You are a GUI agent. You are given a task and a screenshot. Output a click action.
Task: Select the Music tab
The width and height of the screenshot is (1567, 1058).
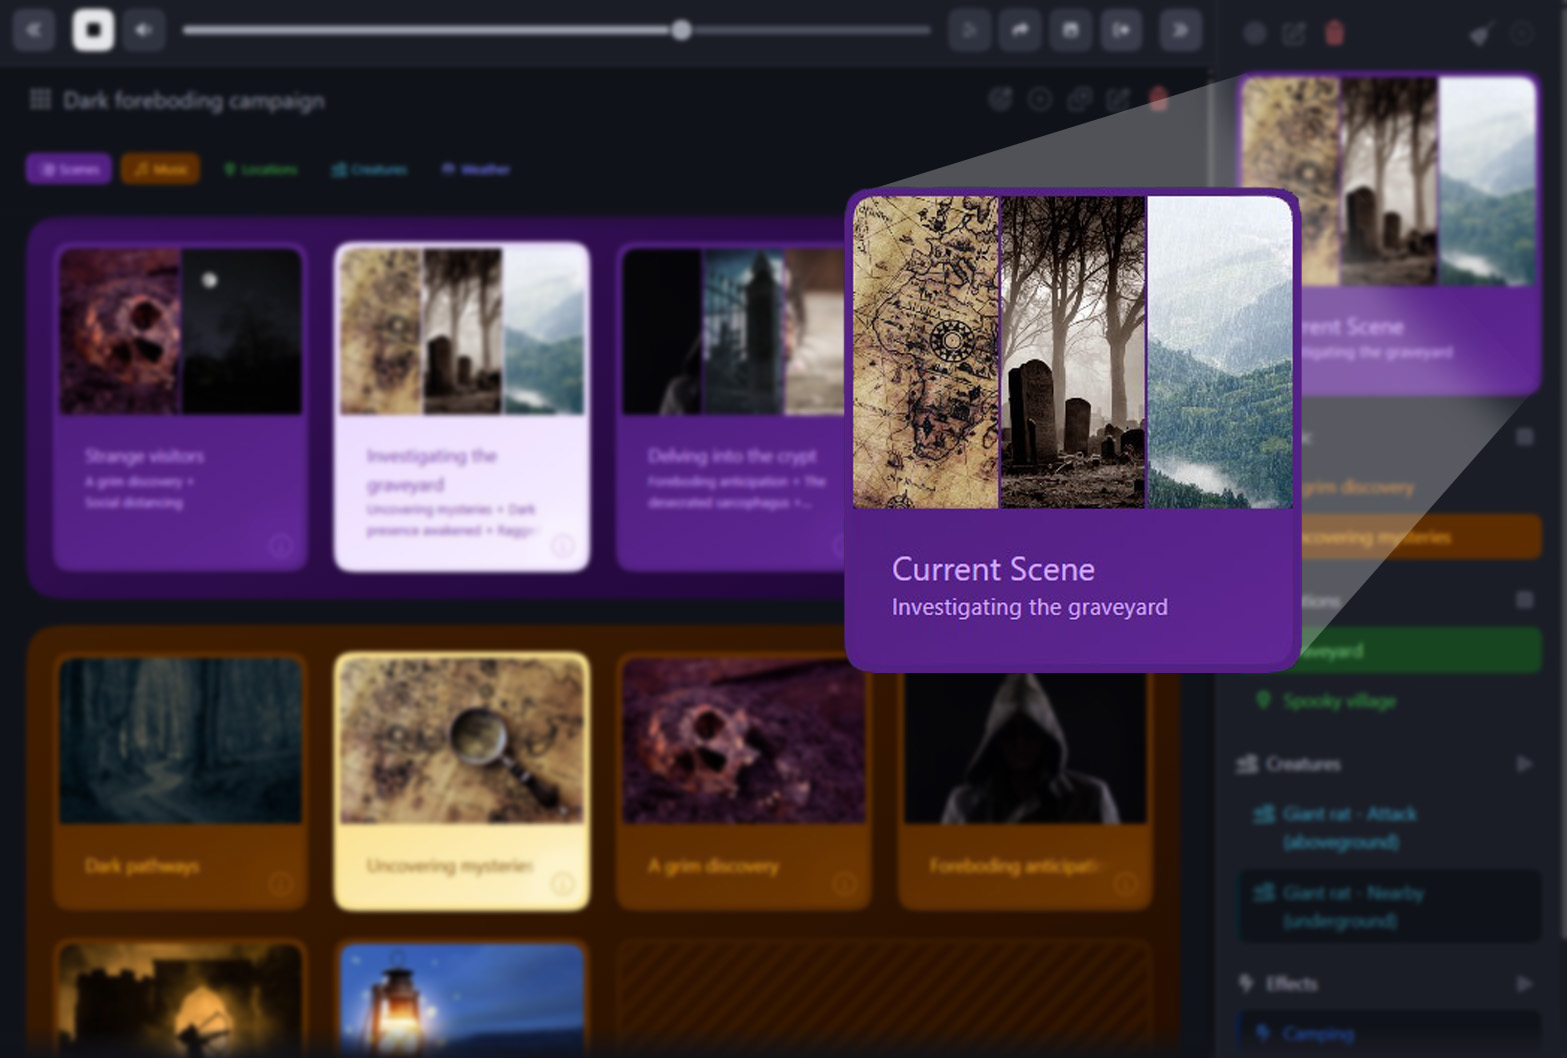(x=160, y=169)
